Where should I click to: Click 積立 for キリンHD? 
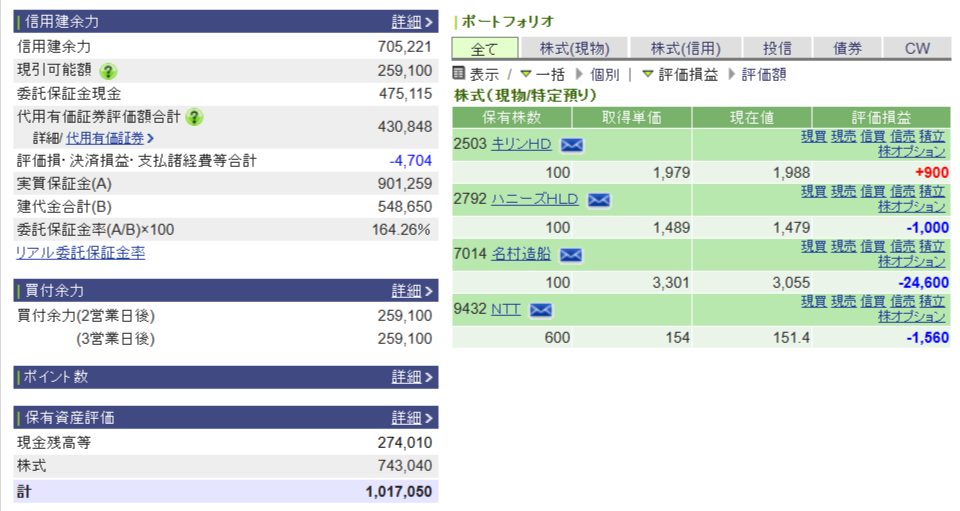pyautogui.click(x=932, y=136)
